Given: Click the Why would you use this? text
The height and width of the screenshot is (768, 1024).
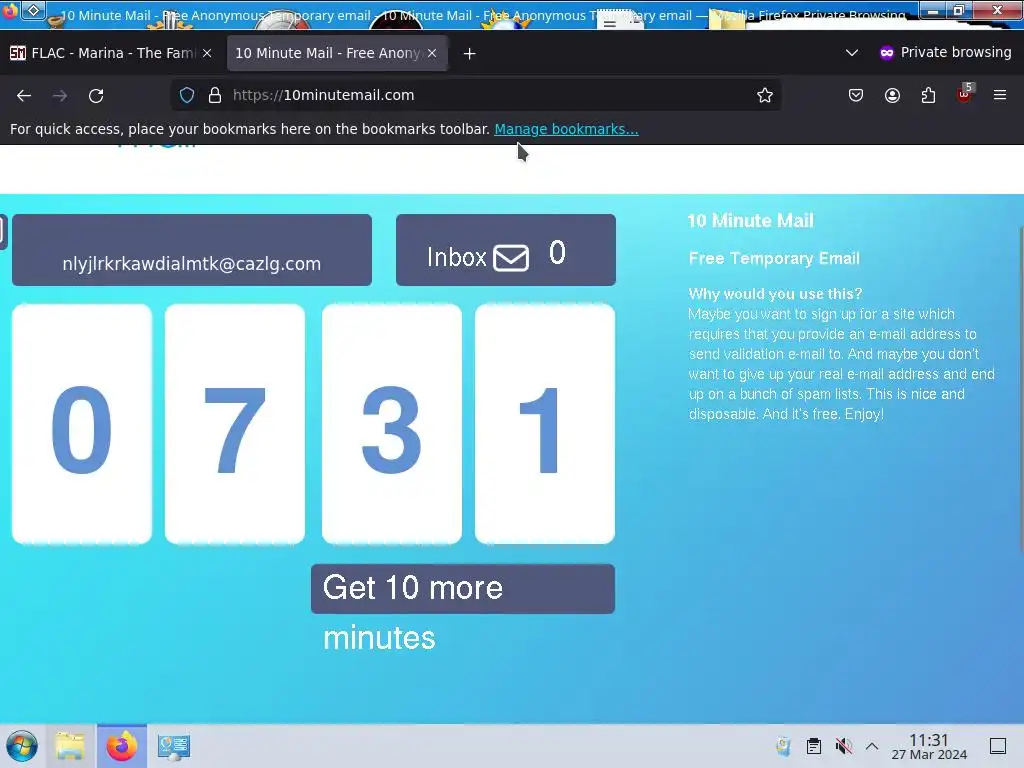Looking at the screenshot, I should tap(775, 294).
